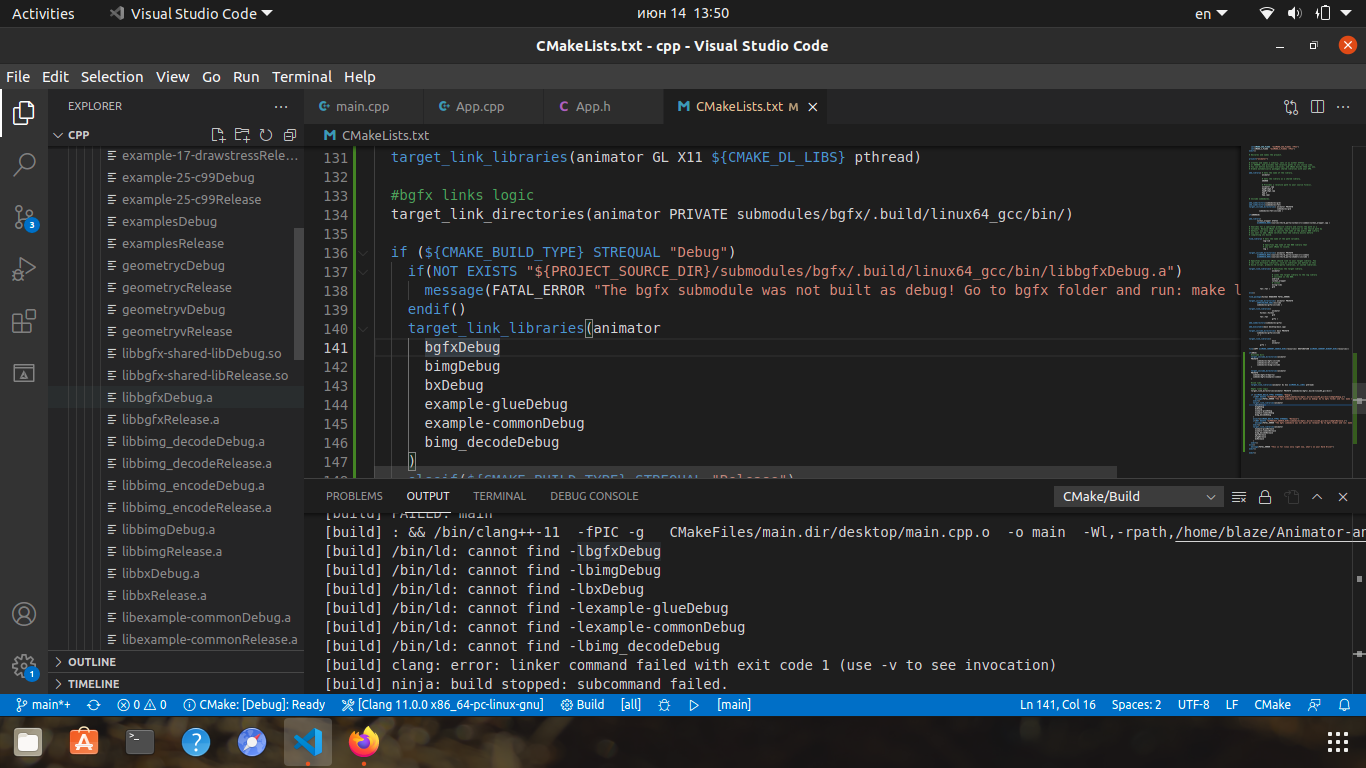Toggle the notifications bell icon

[x=1344, y=705]
